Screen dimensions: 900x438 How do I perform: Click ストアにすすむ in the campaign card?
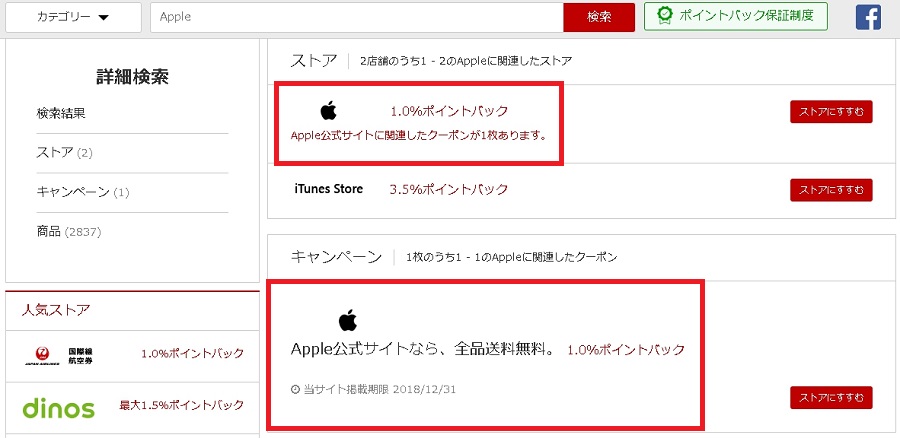[x=831, y=397]
